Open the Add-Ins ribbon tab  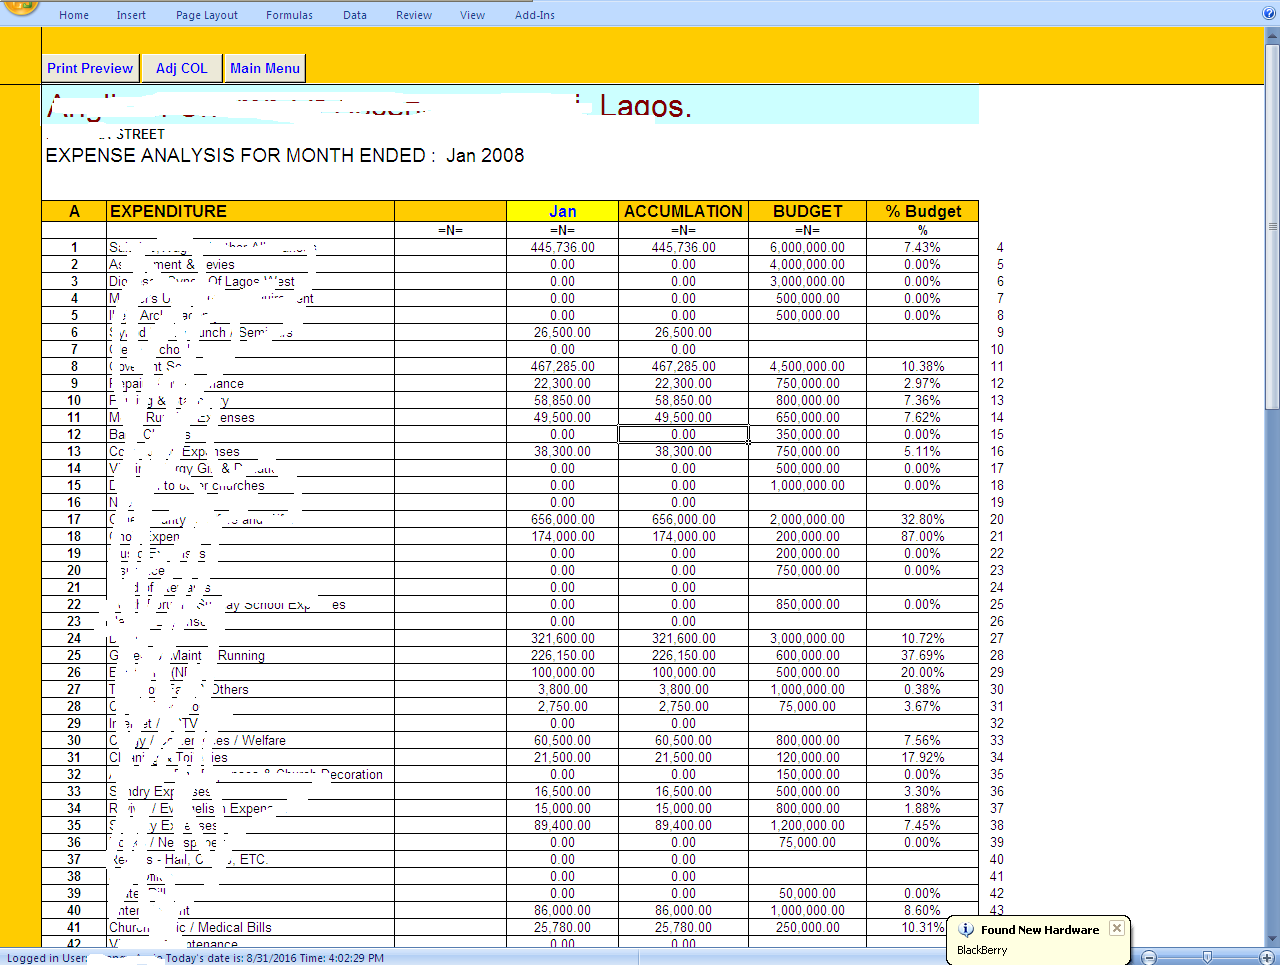point(535,15)
